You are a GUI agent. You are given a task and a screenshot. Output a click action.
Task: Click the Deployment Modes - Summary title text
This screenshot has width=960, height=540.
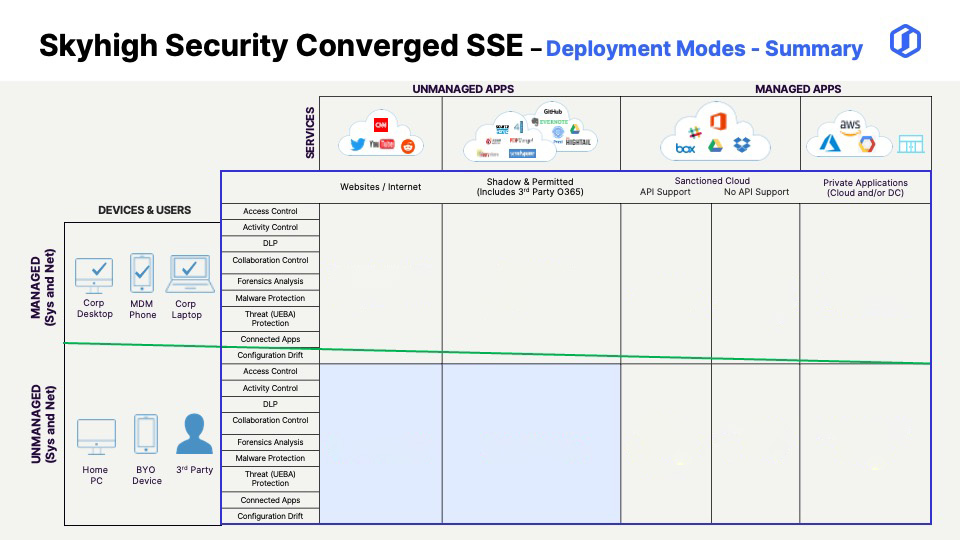tap(704, 48)
